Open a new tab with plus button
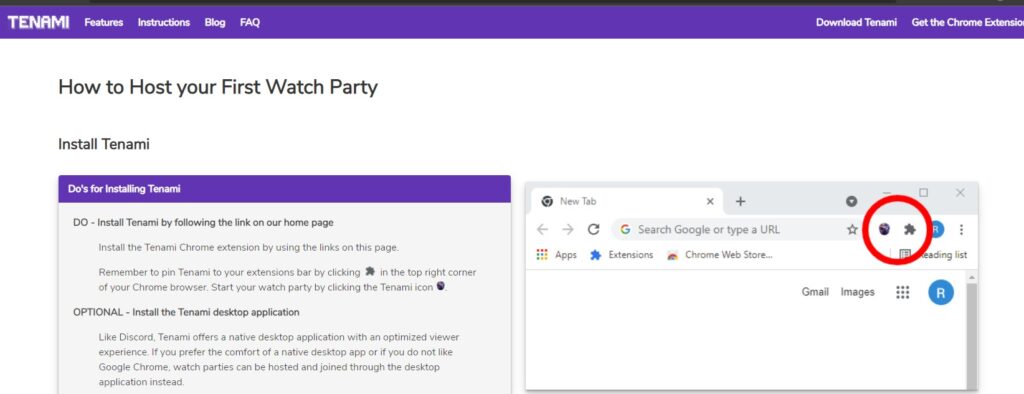 click(x=740, y=201)
